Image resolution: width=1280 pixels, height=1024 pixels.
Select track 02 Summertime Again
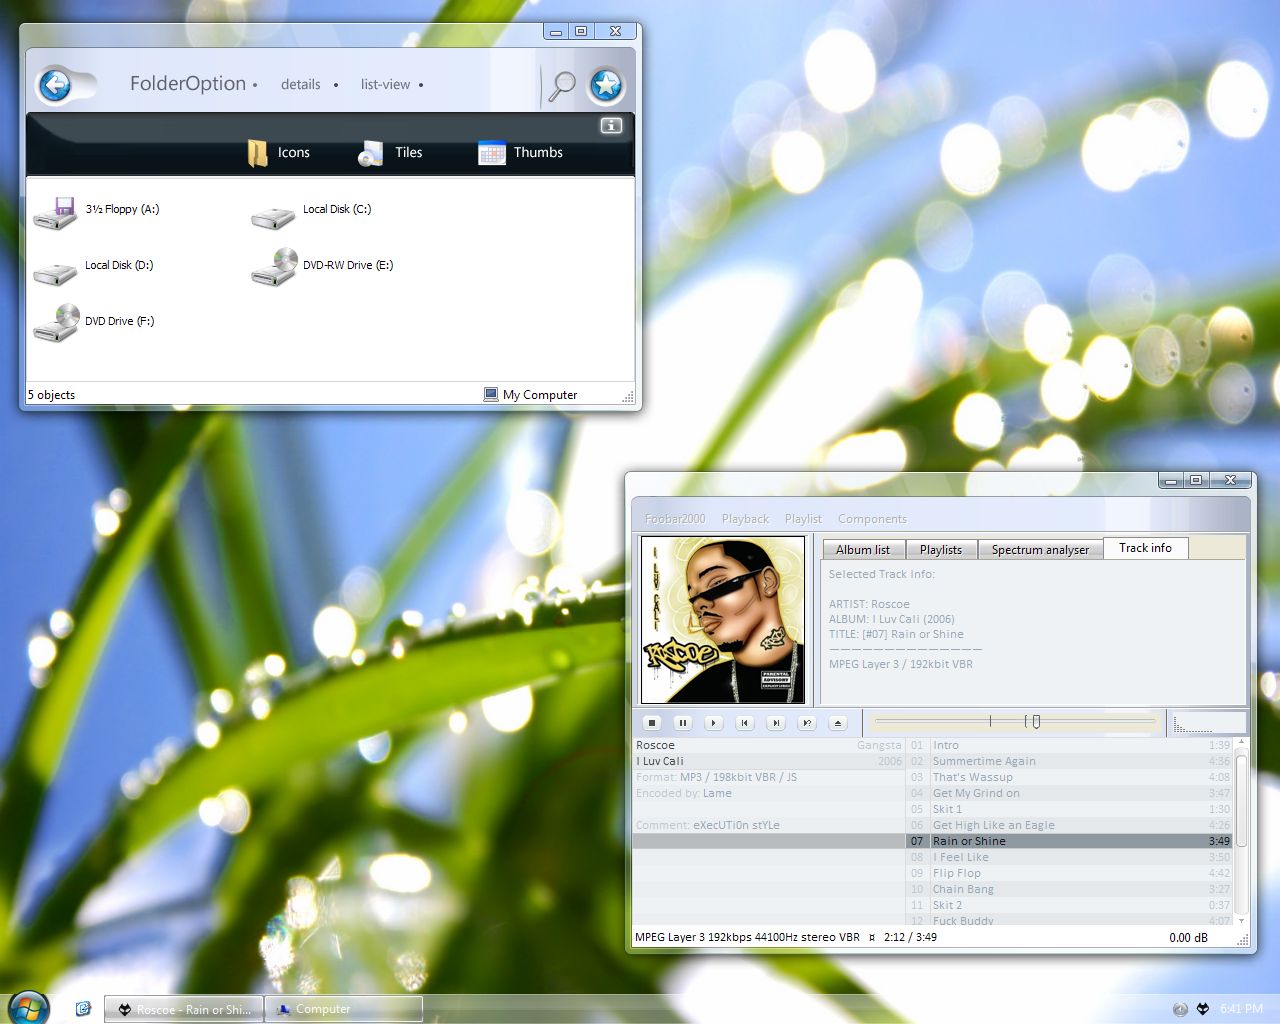1070,761
